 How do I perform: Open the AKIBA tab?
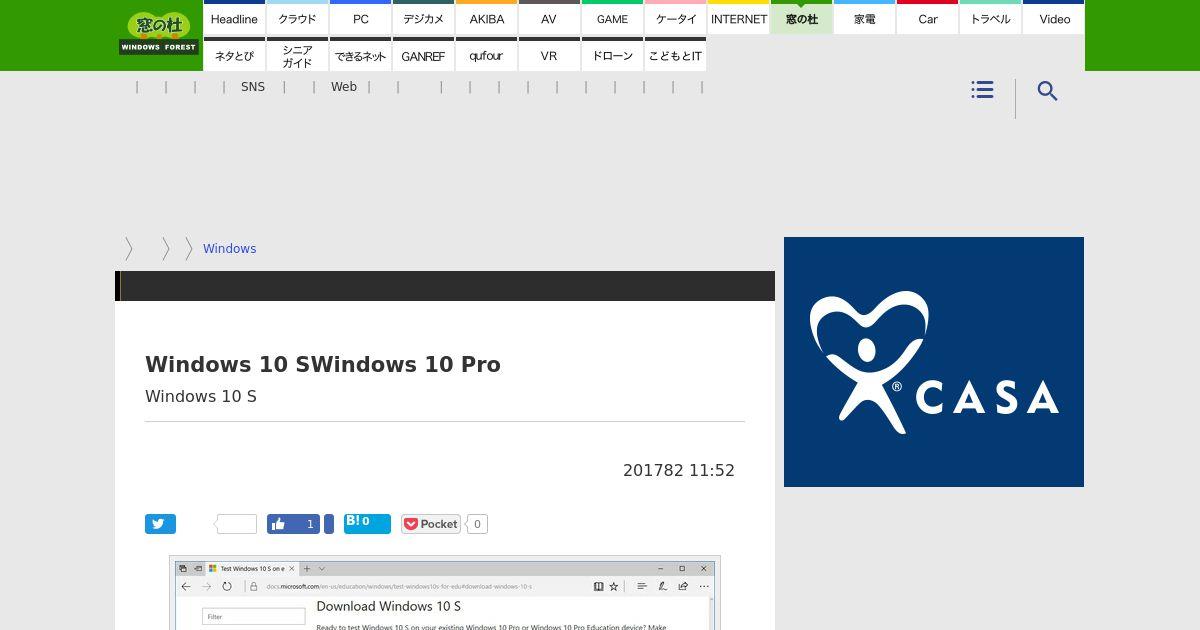tap(486, 18)
